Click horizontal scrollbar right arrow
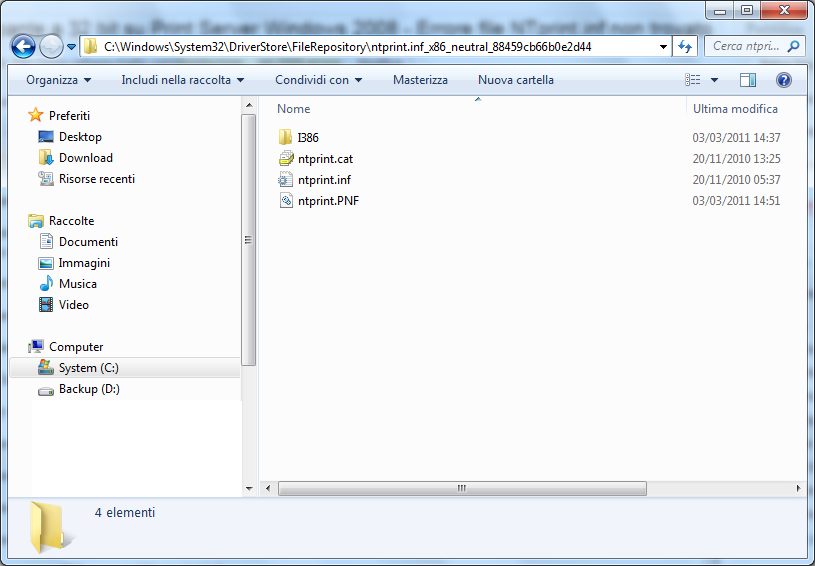 click(x=798, y=488)
